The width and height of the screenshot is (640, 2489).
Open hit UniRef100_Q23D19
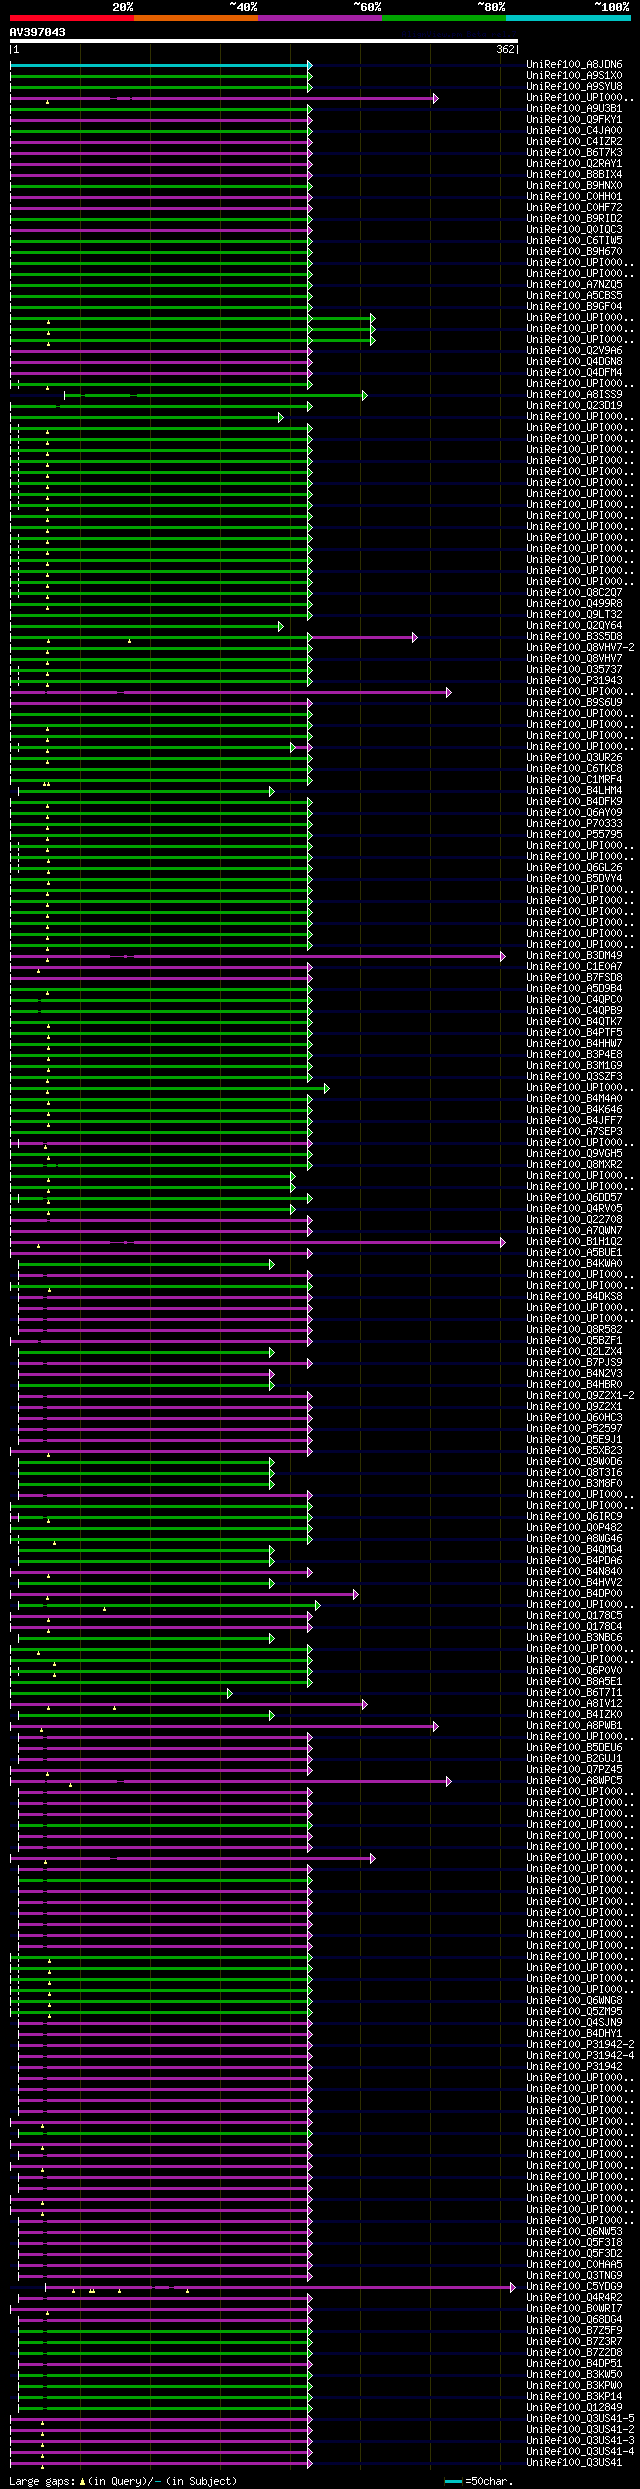point(574,406)
